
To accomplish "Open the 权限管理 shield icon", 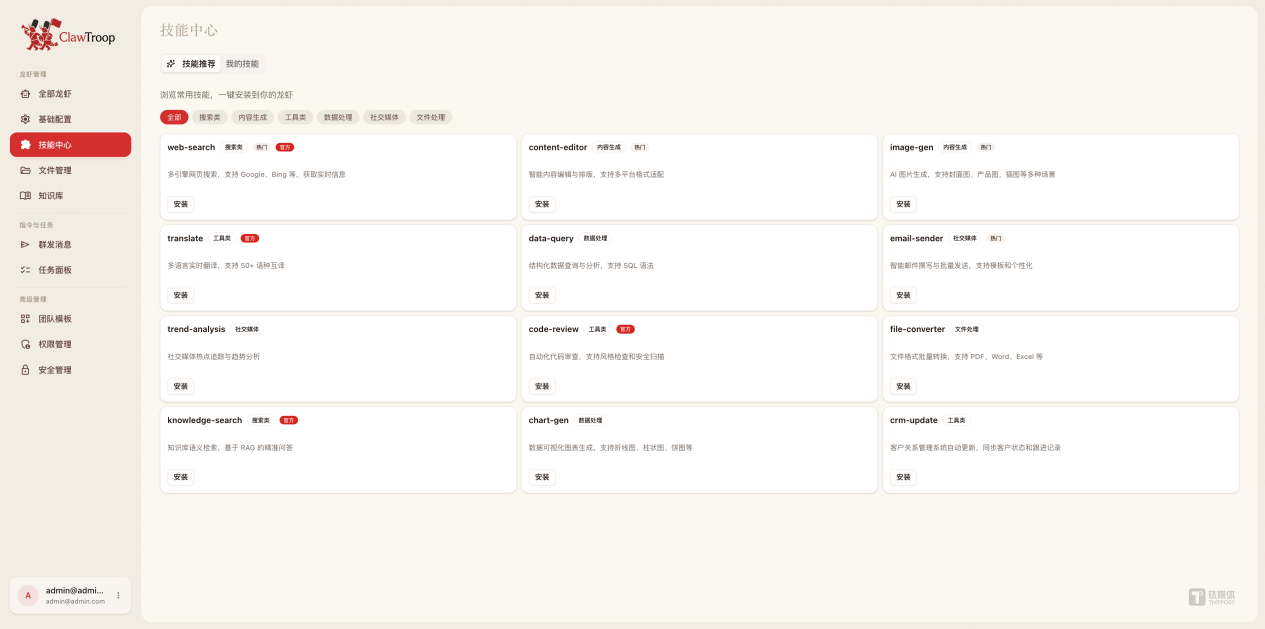I will click(25, 344).
